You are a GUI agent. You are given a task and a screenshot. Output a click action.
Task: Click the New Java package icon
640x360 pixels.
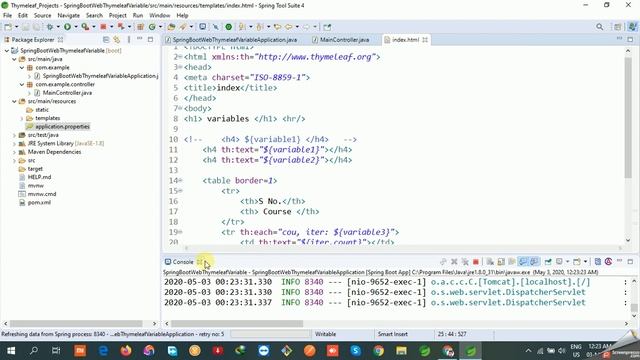point(140,27)
